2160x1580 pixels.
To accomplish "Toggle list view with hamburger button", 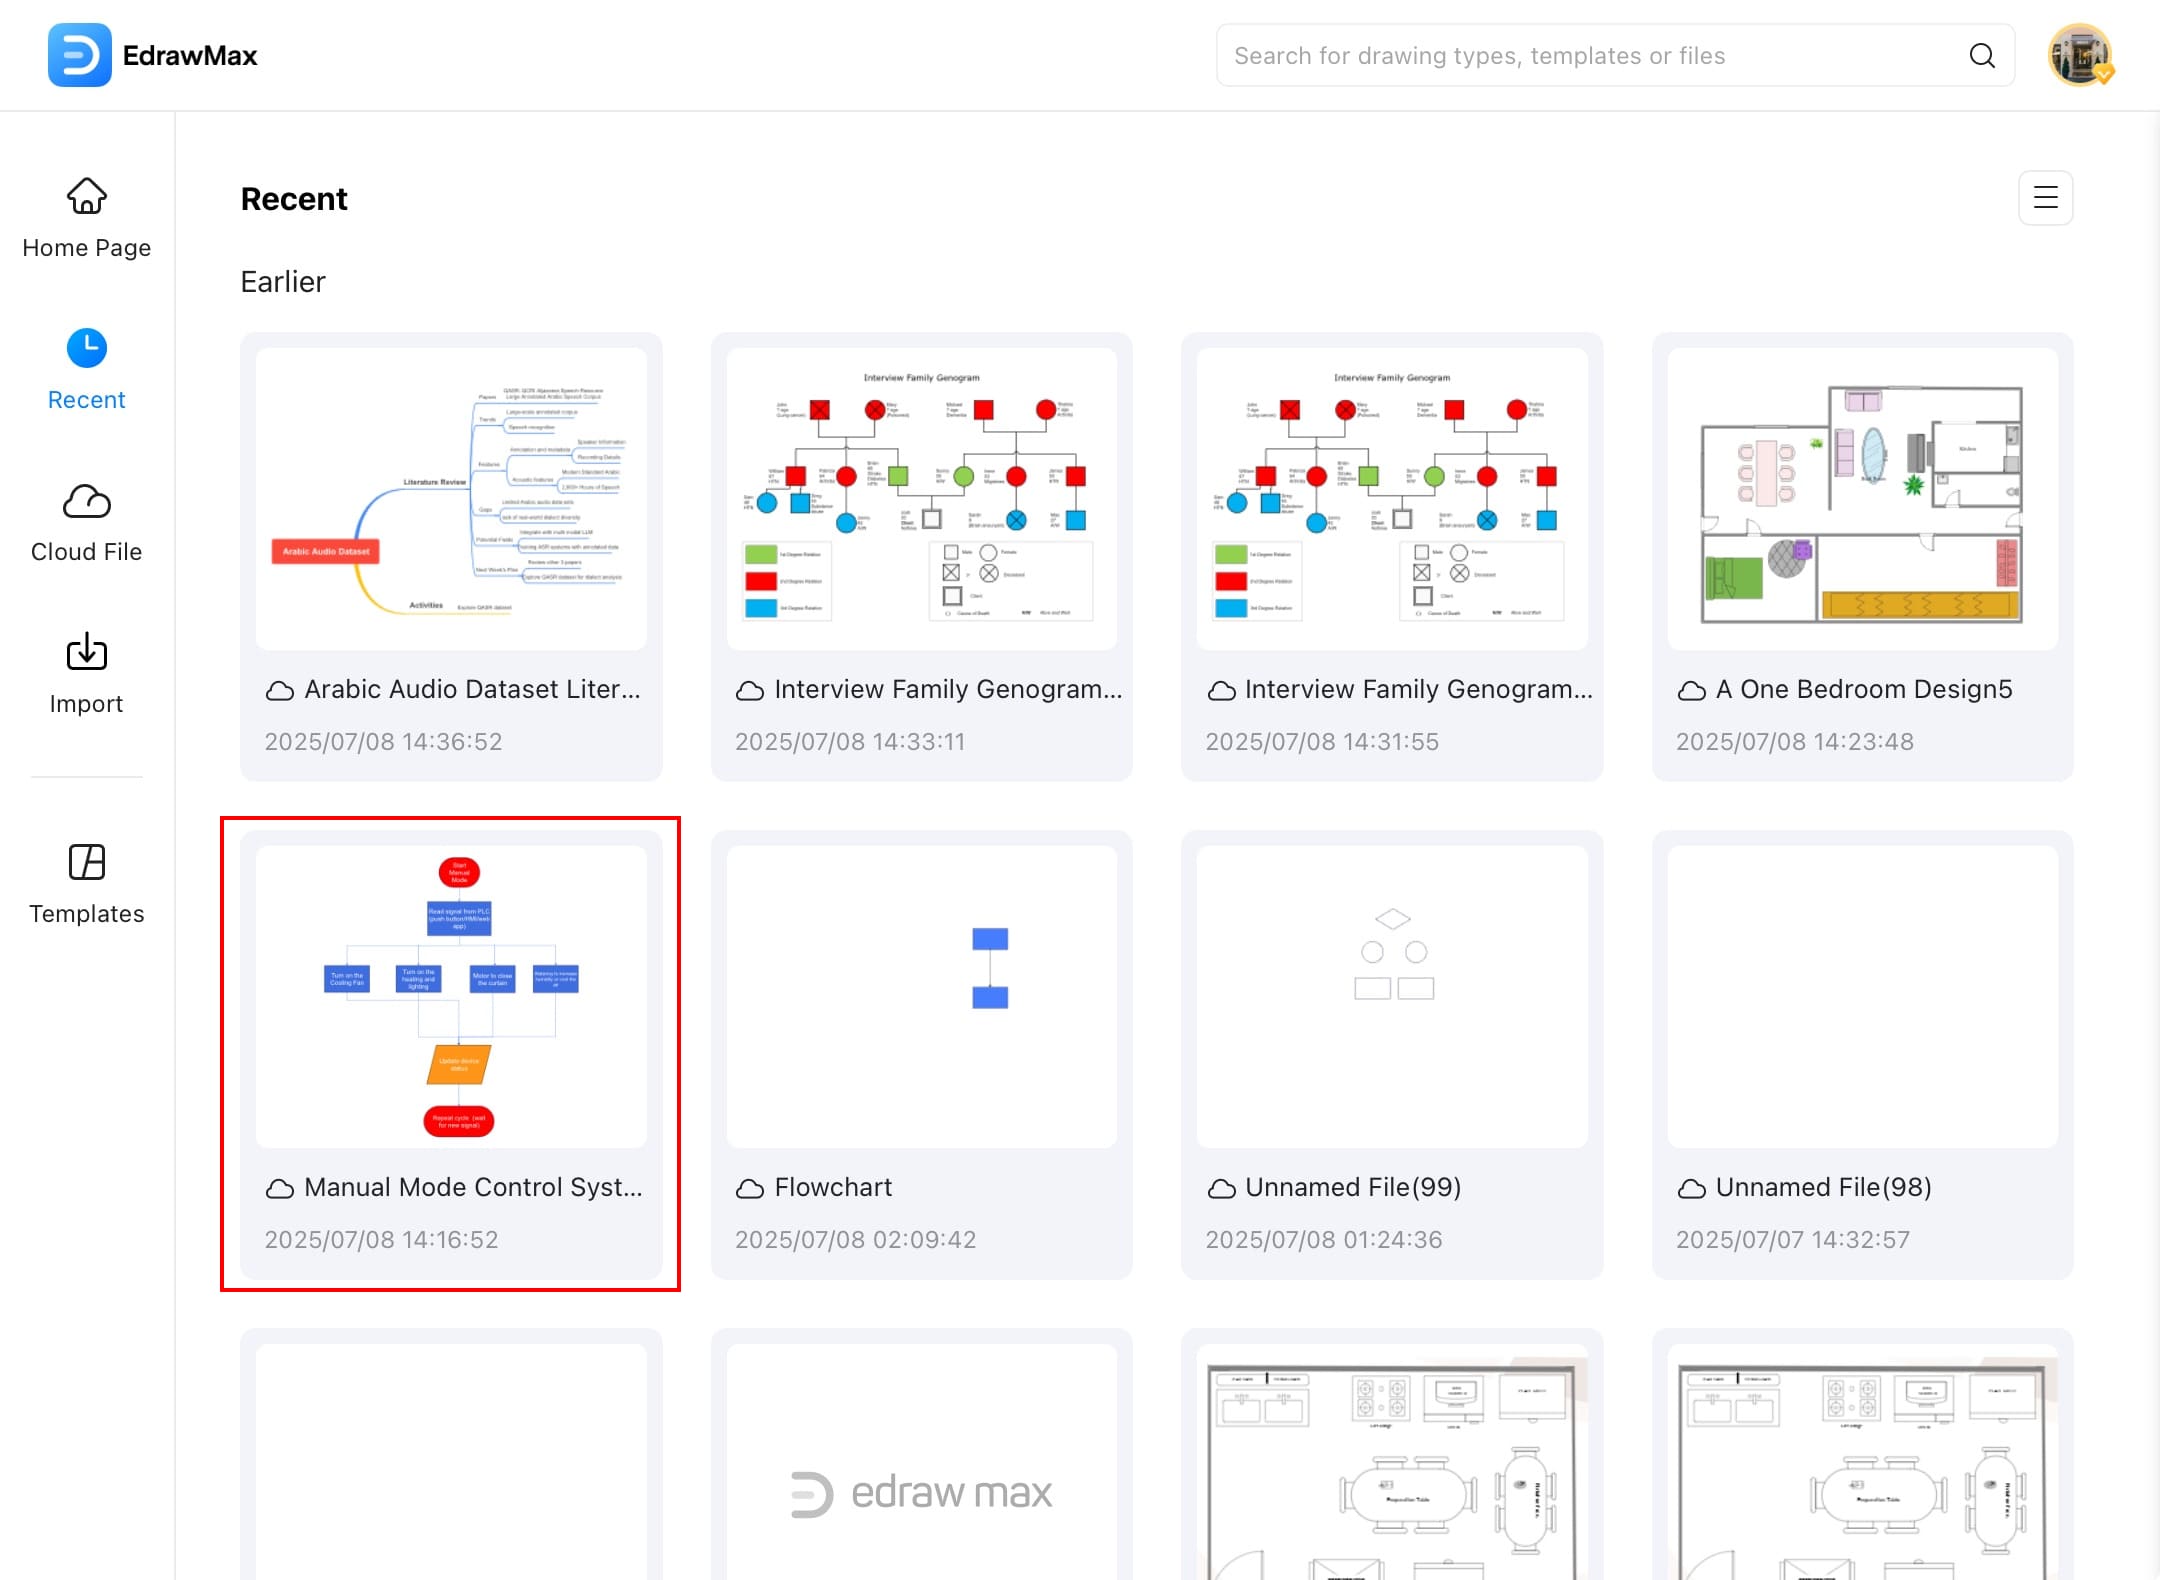I will tap(2045, 198).
